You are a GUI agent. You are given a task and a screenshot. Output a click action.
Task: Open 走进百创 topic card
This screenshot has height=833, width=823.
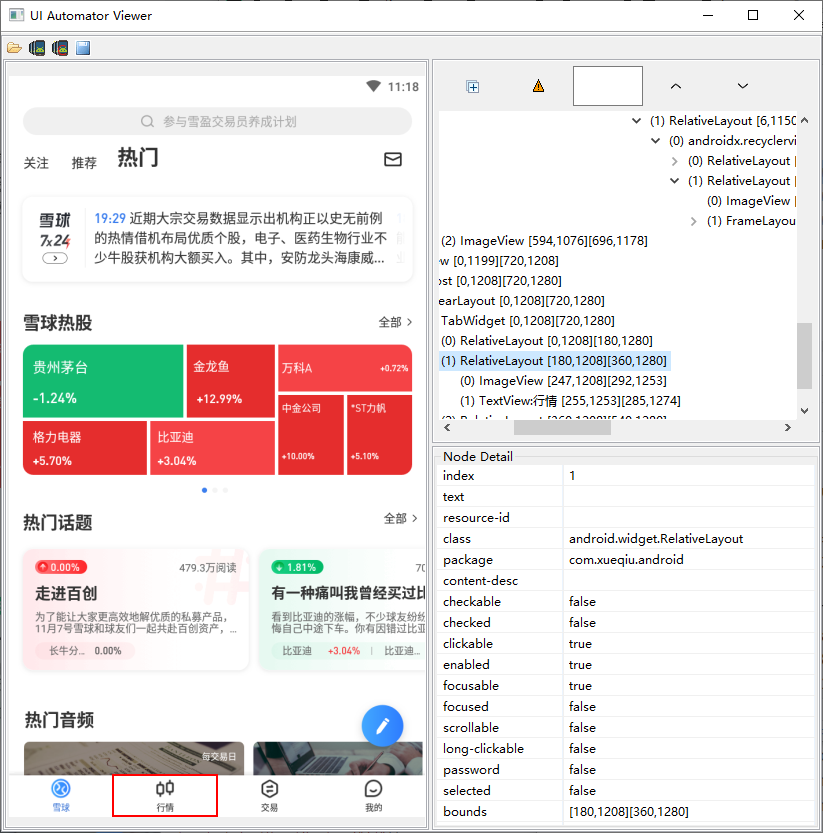135,610
